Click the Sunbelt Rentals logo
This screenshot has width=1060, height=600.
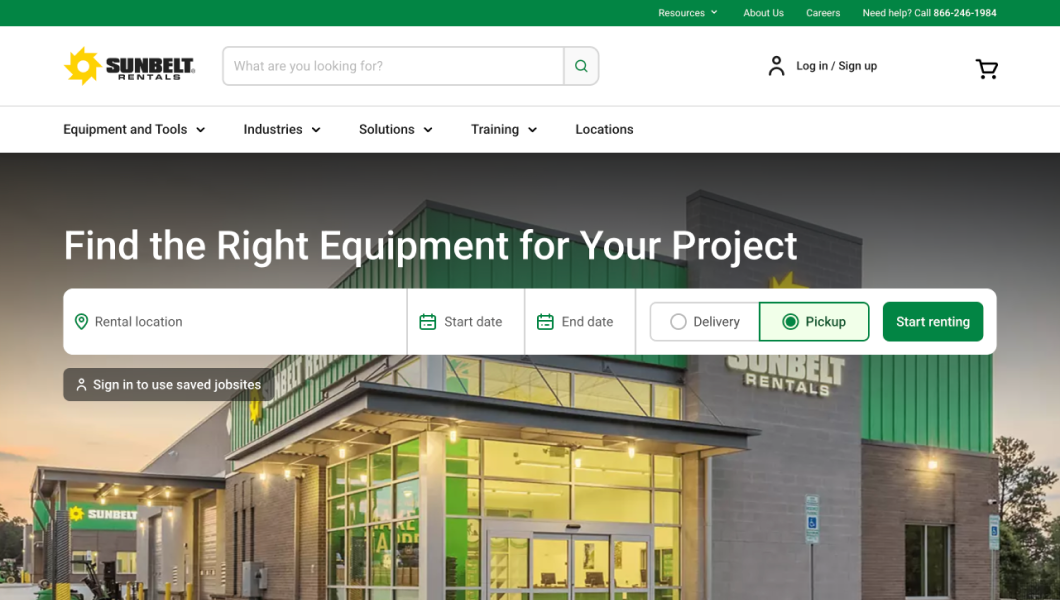coord(129,66)
